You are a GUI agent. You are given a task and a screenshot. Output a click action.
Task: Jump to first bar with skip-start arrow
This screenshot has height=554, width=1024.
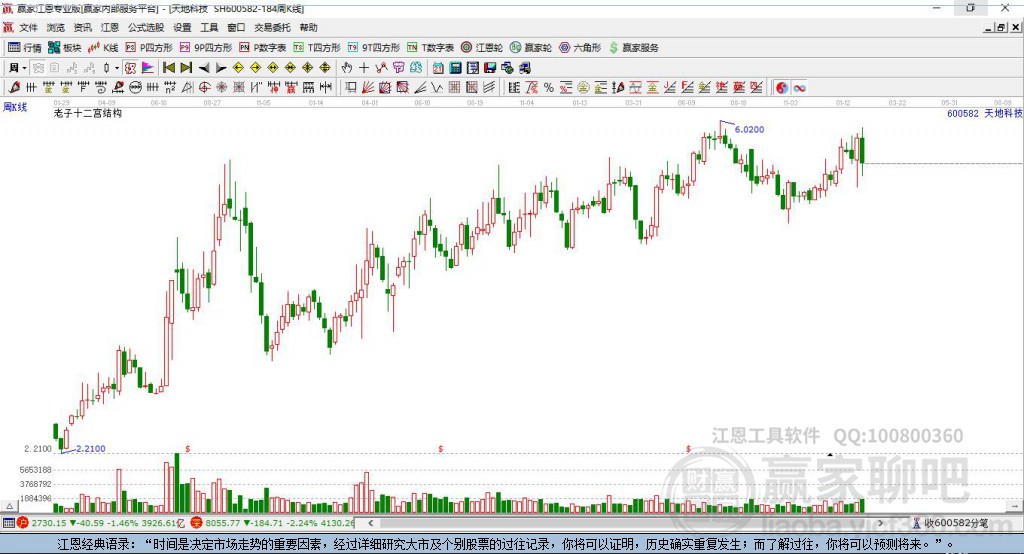(x=168, y=67)
